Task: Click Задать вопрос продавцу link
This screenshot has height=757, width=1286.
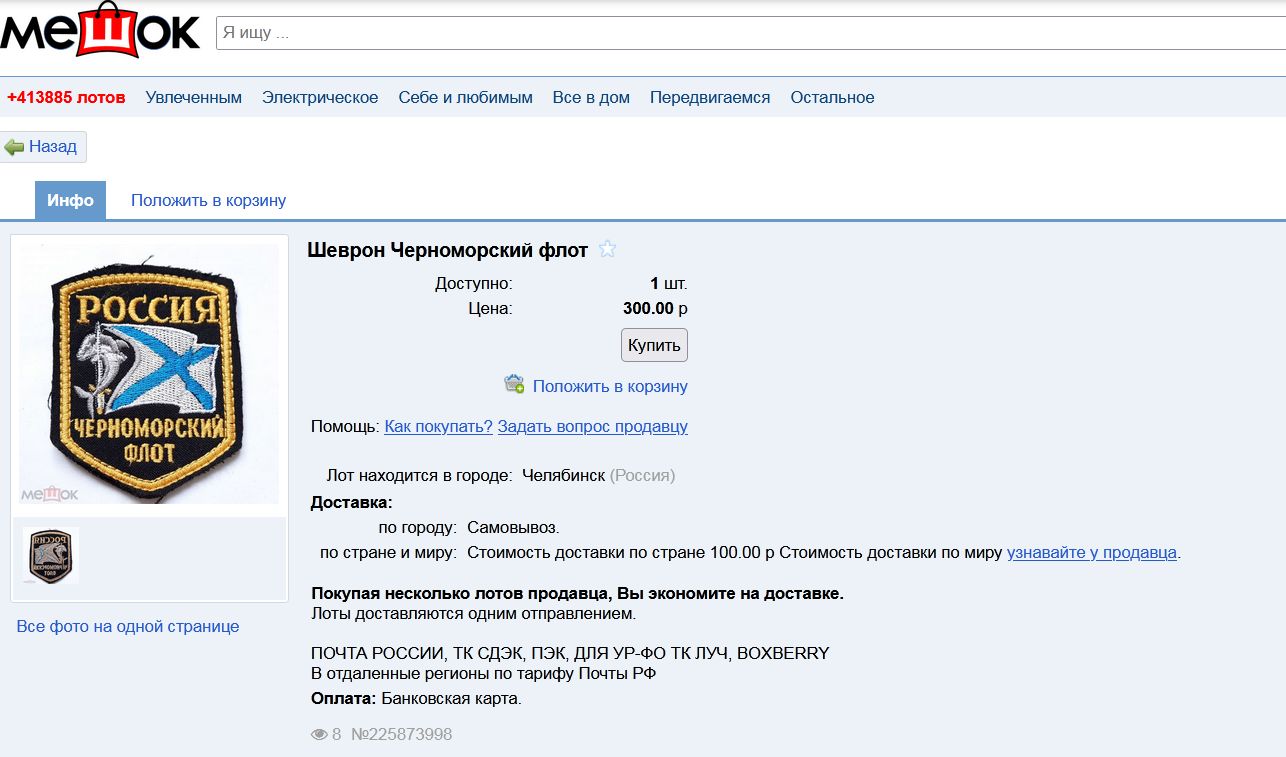Action: tap(592, 427)
